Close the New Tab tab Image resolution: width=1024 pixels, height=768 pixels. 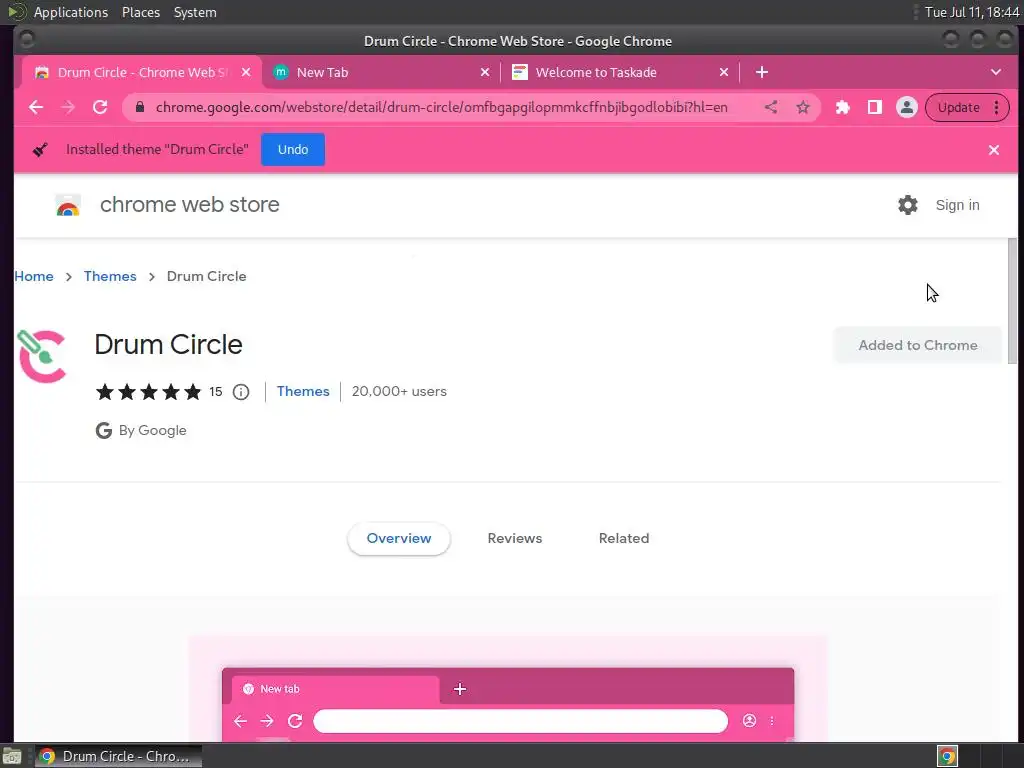click(485, 72)
